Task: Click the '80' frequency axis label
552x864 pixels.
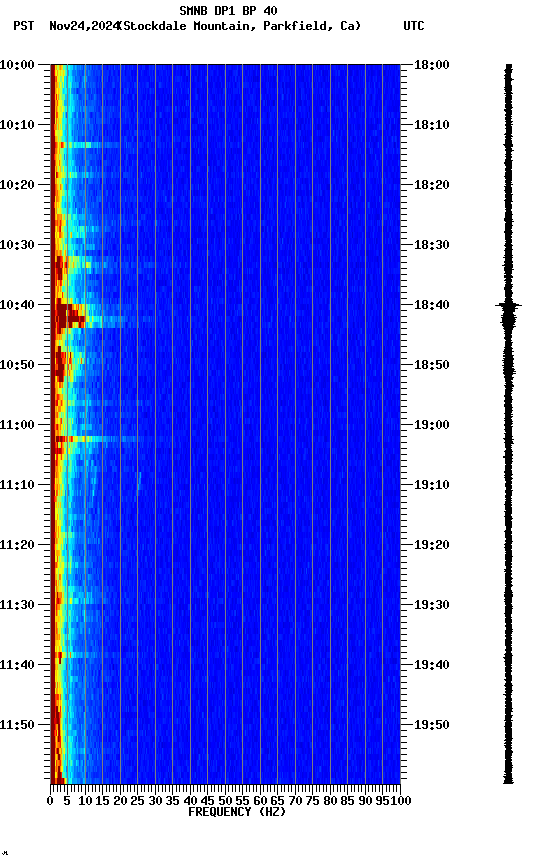Action: (x=330, y=802)
